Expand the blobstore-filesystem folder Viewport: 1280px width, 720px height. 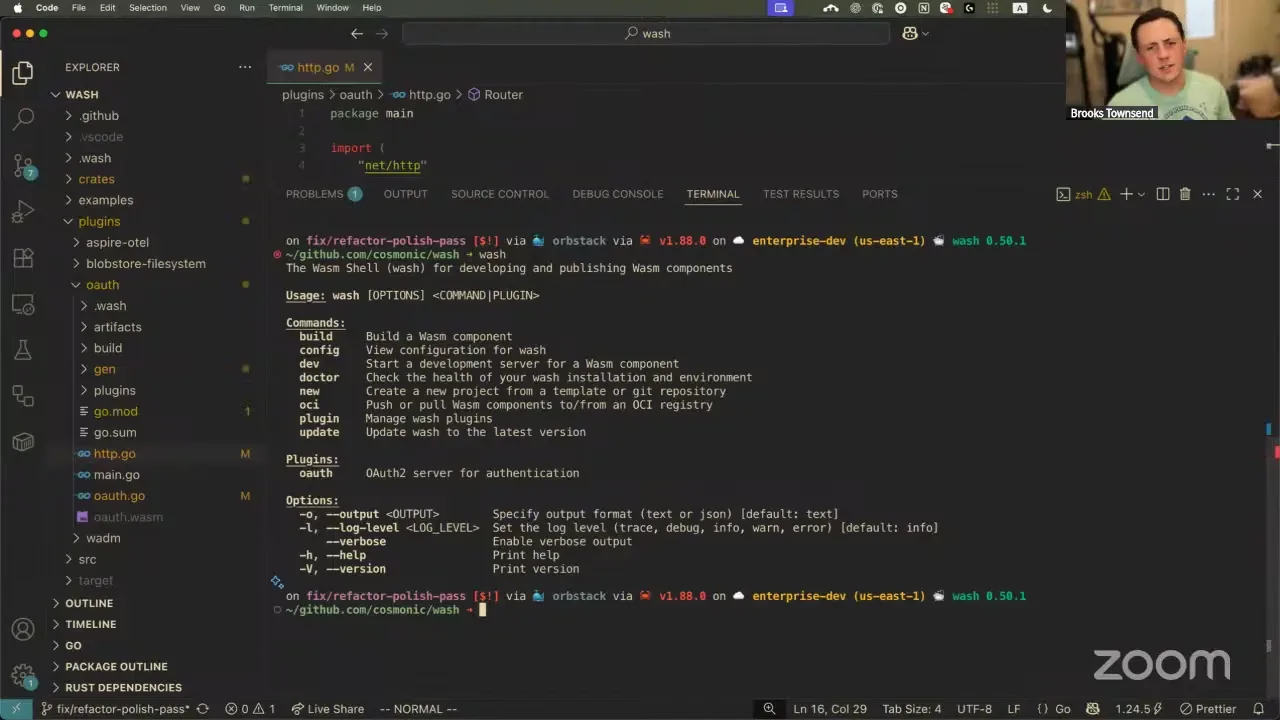point(76,263)
